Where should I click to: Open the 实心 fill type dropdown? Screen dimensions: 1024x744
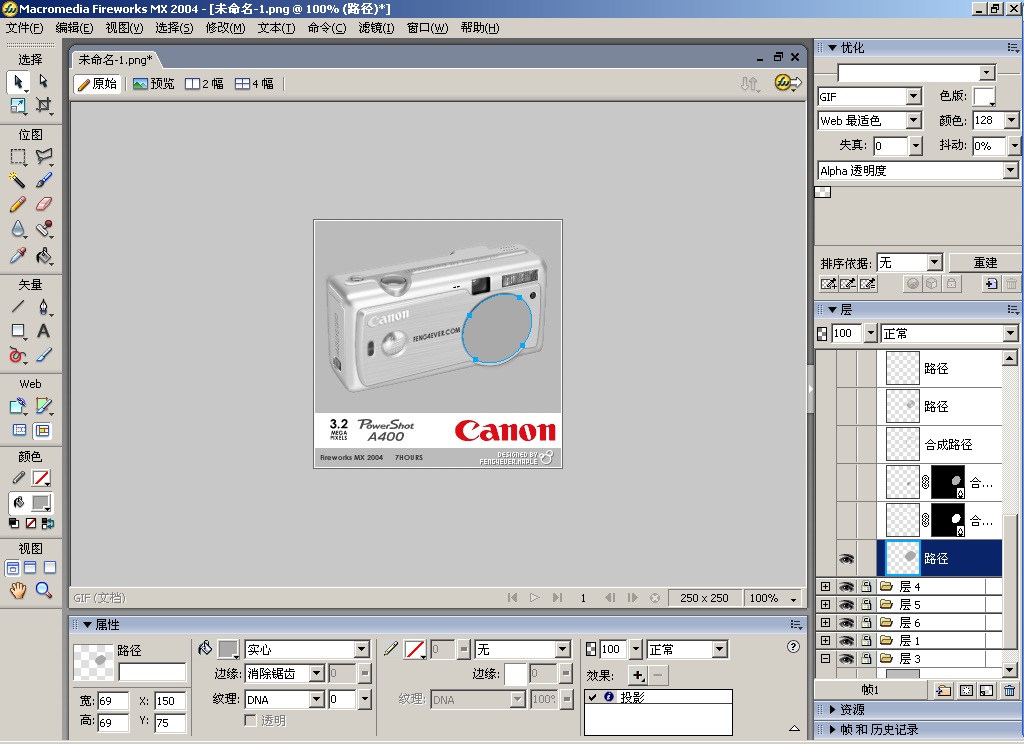tap(362, 649)
